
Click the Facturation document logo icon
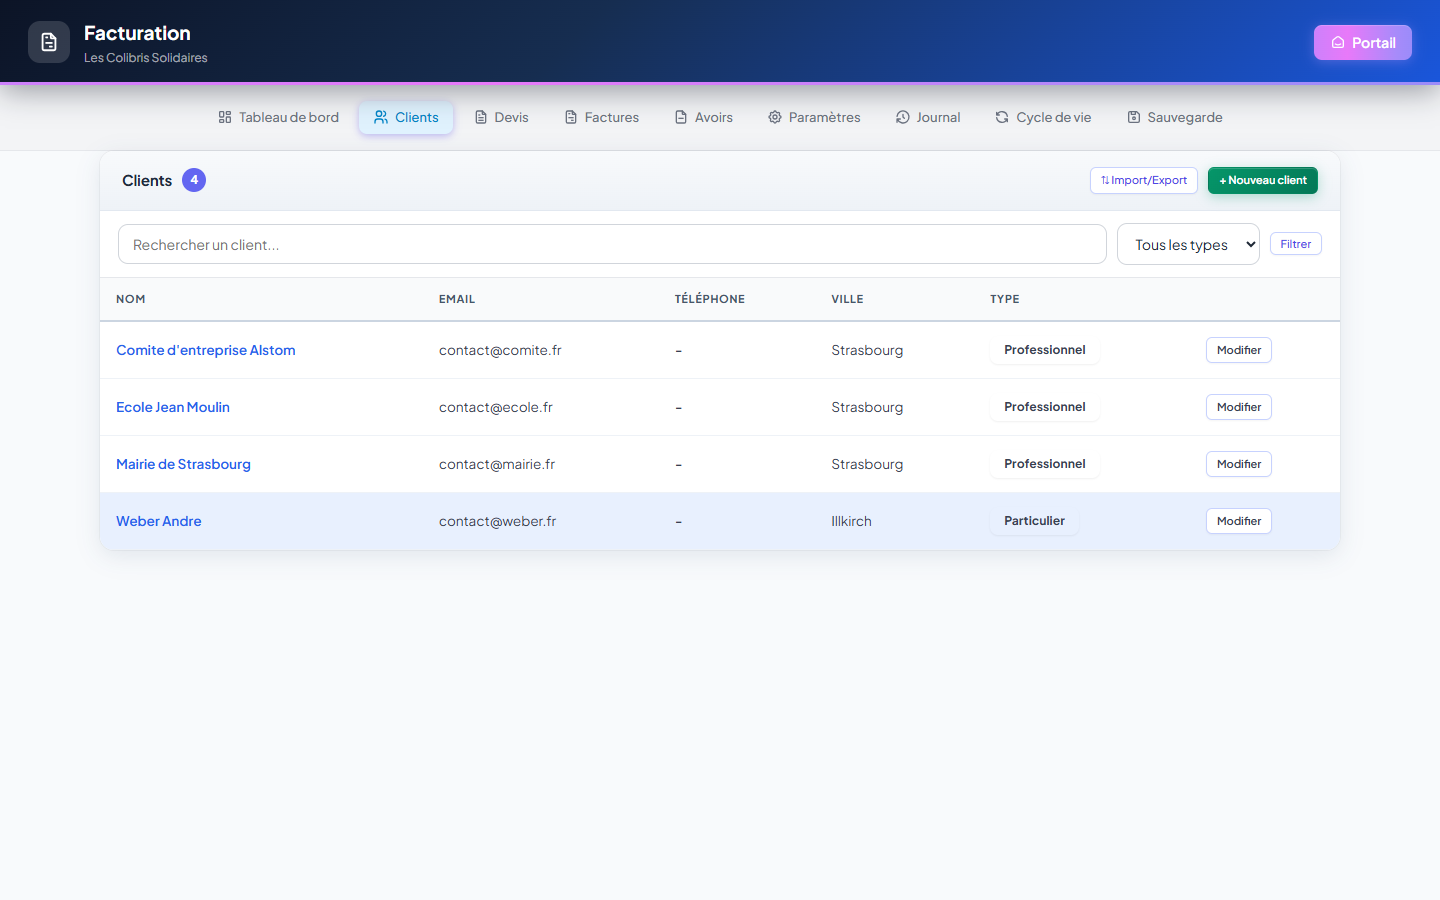coord(49,42)
